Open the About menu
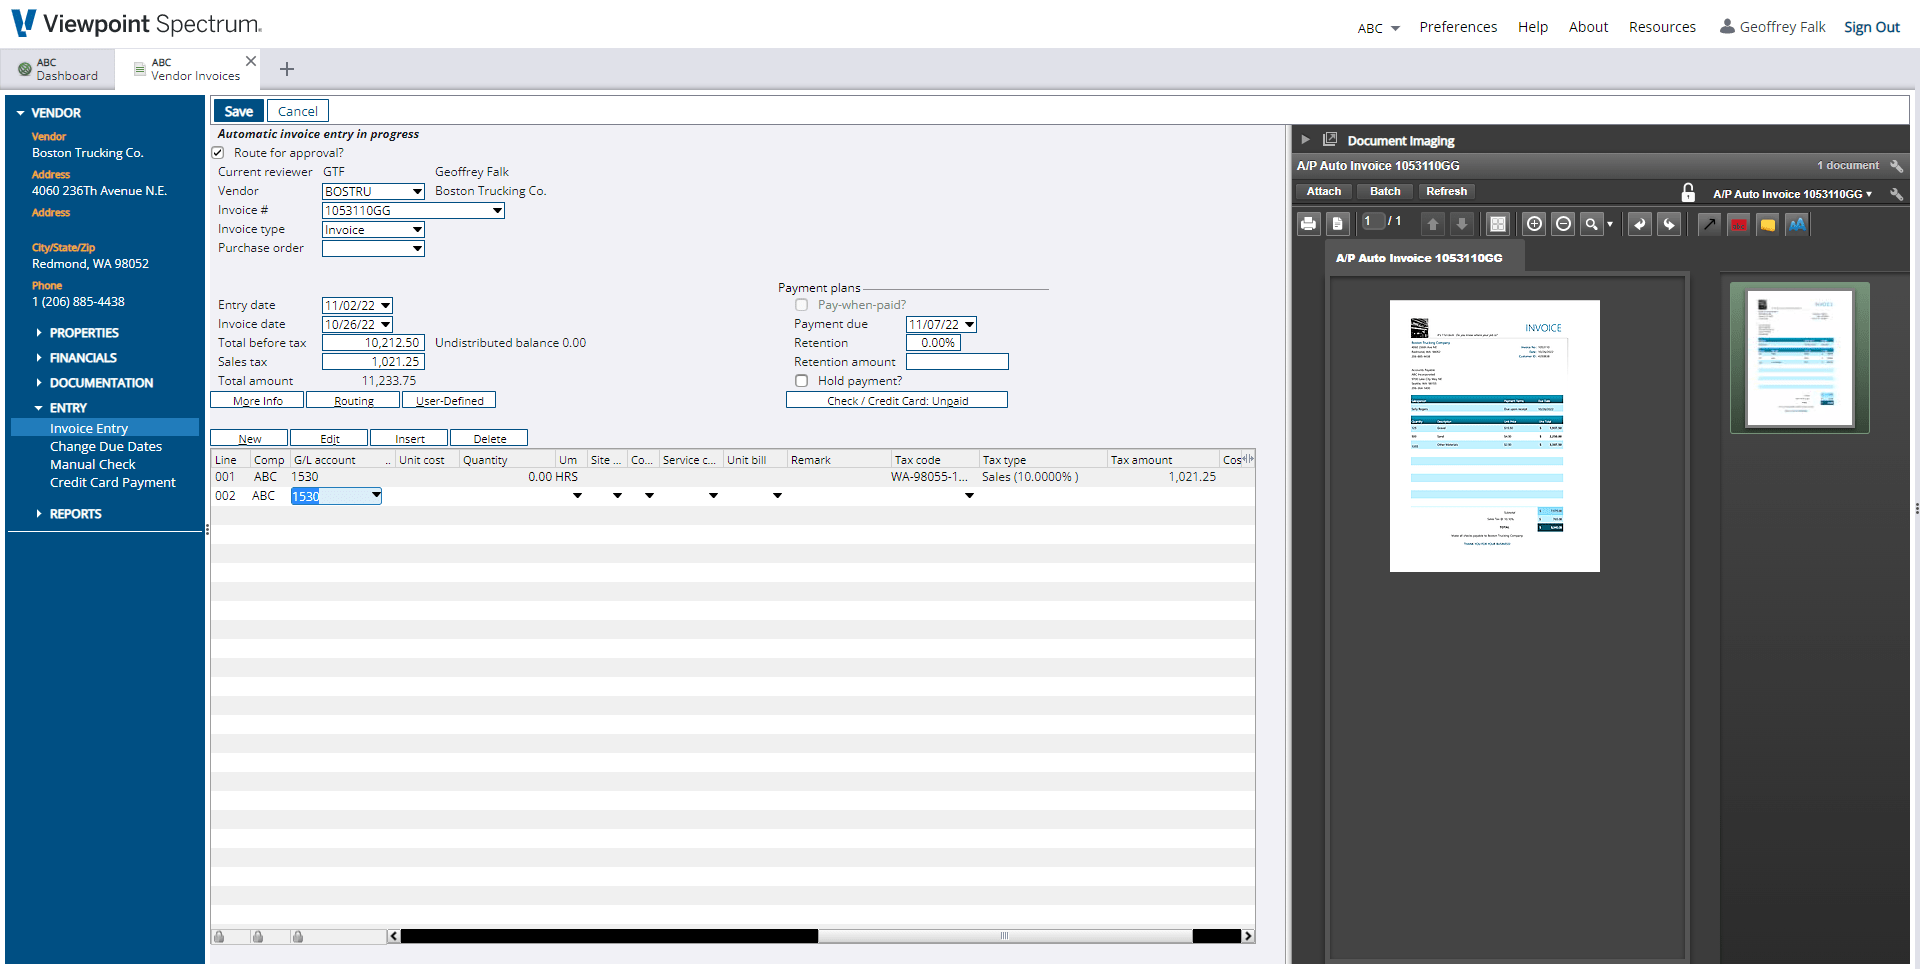The height and width of the screenshot is (969, 1920). 1588,27
